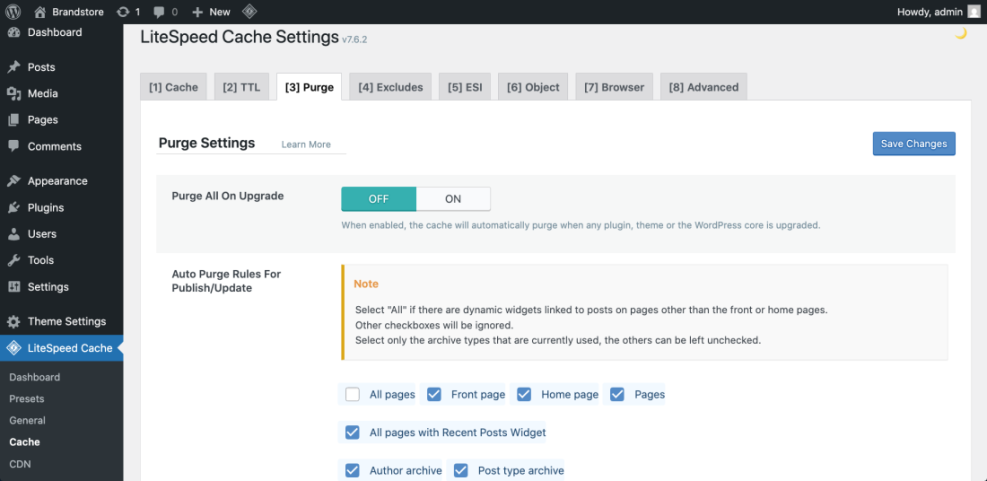The width and height of the screenshot is (987, 481).
Task: Click the Pages icon in sidebar
Action: [x=14, y=120]
